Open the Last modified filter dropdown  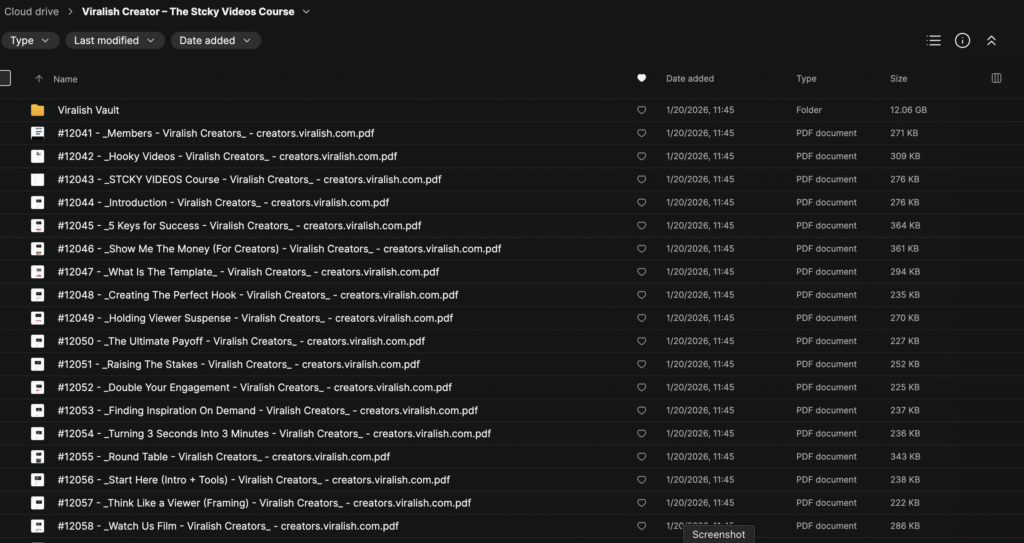114,41
